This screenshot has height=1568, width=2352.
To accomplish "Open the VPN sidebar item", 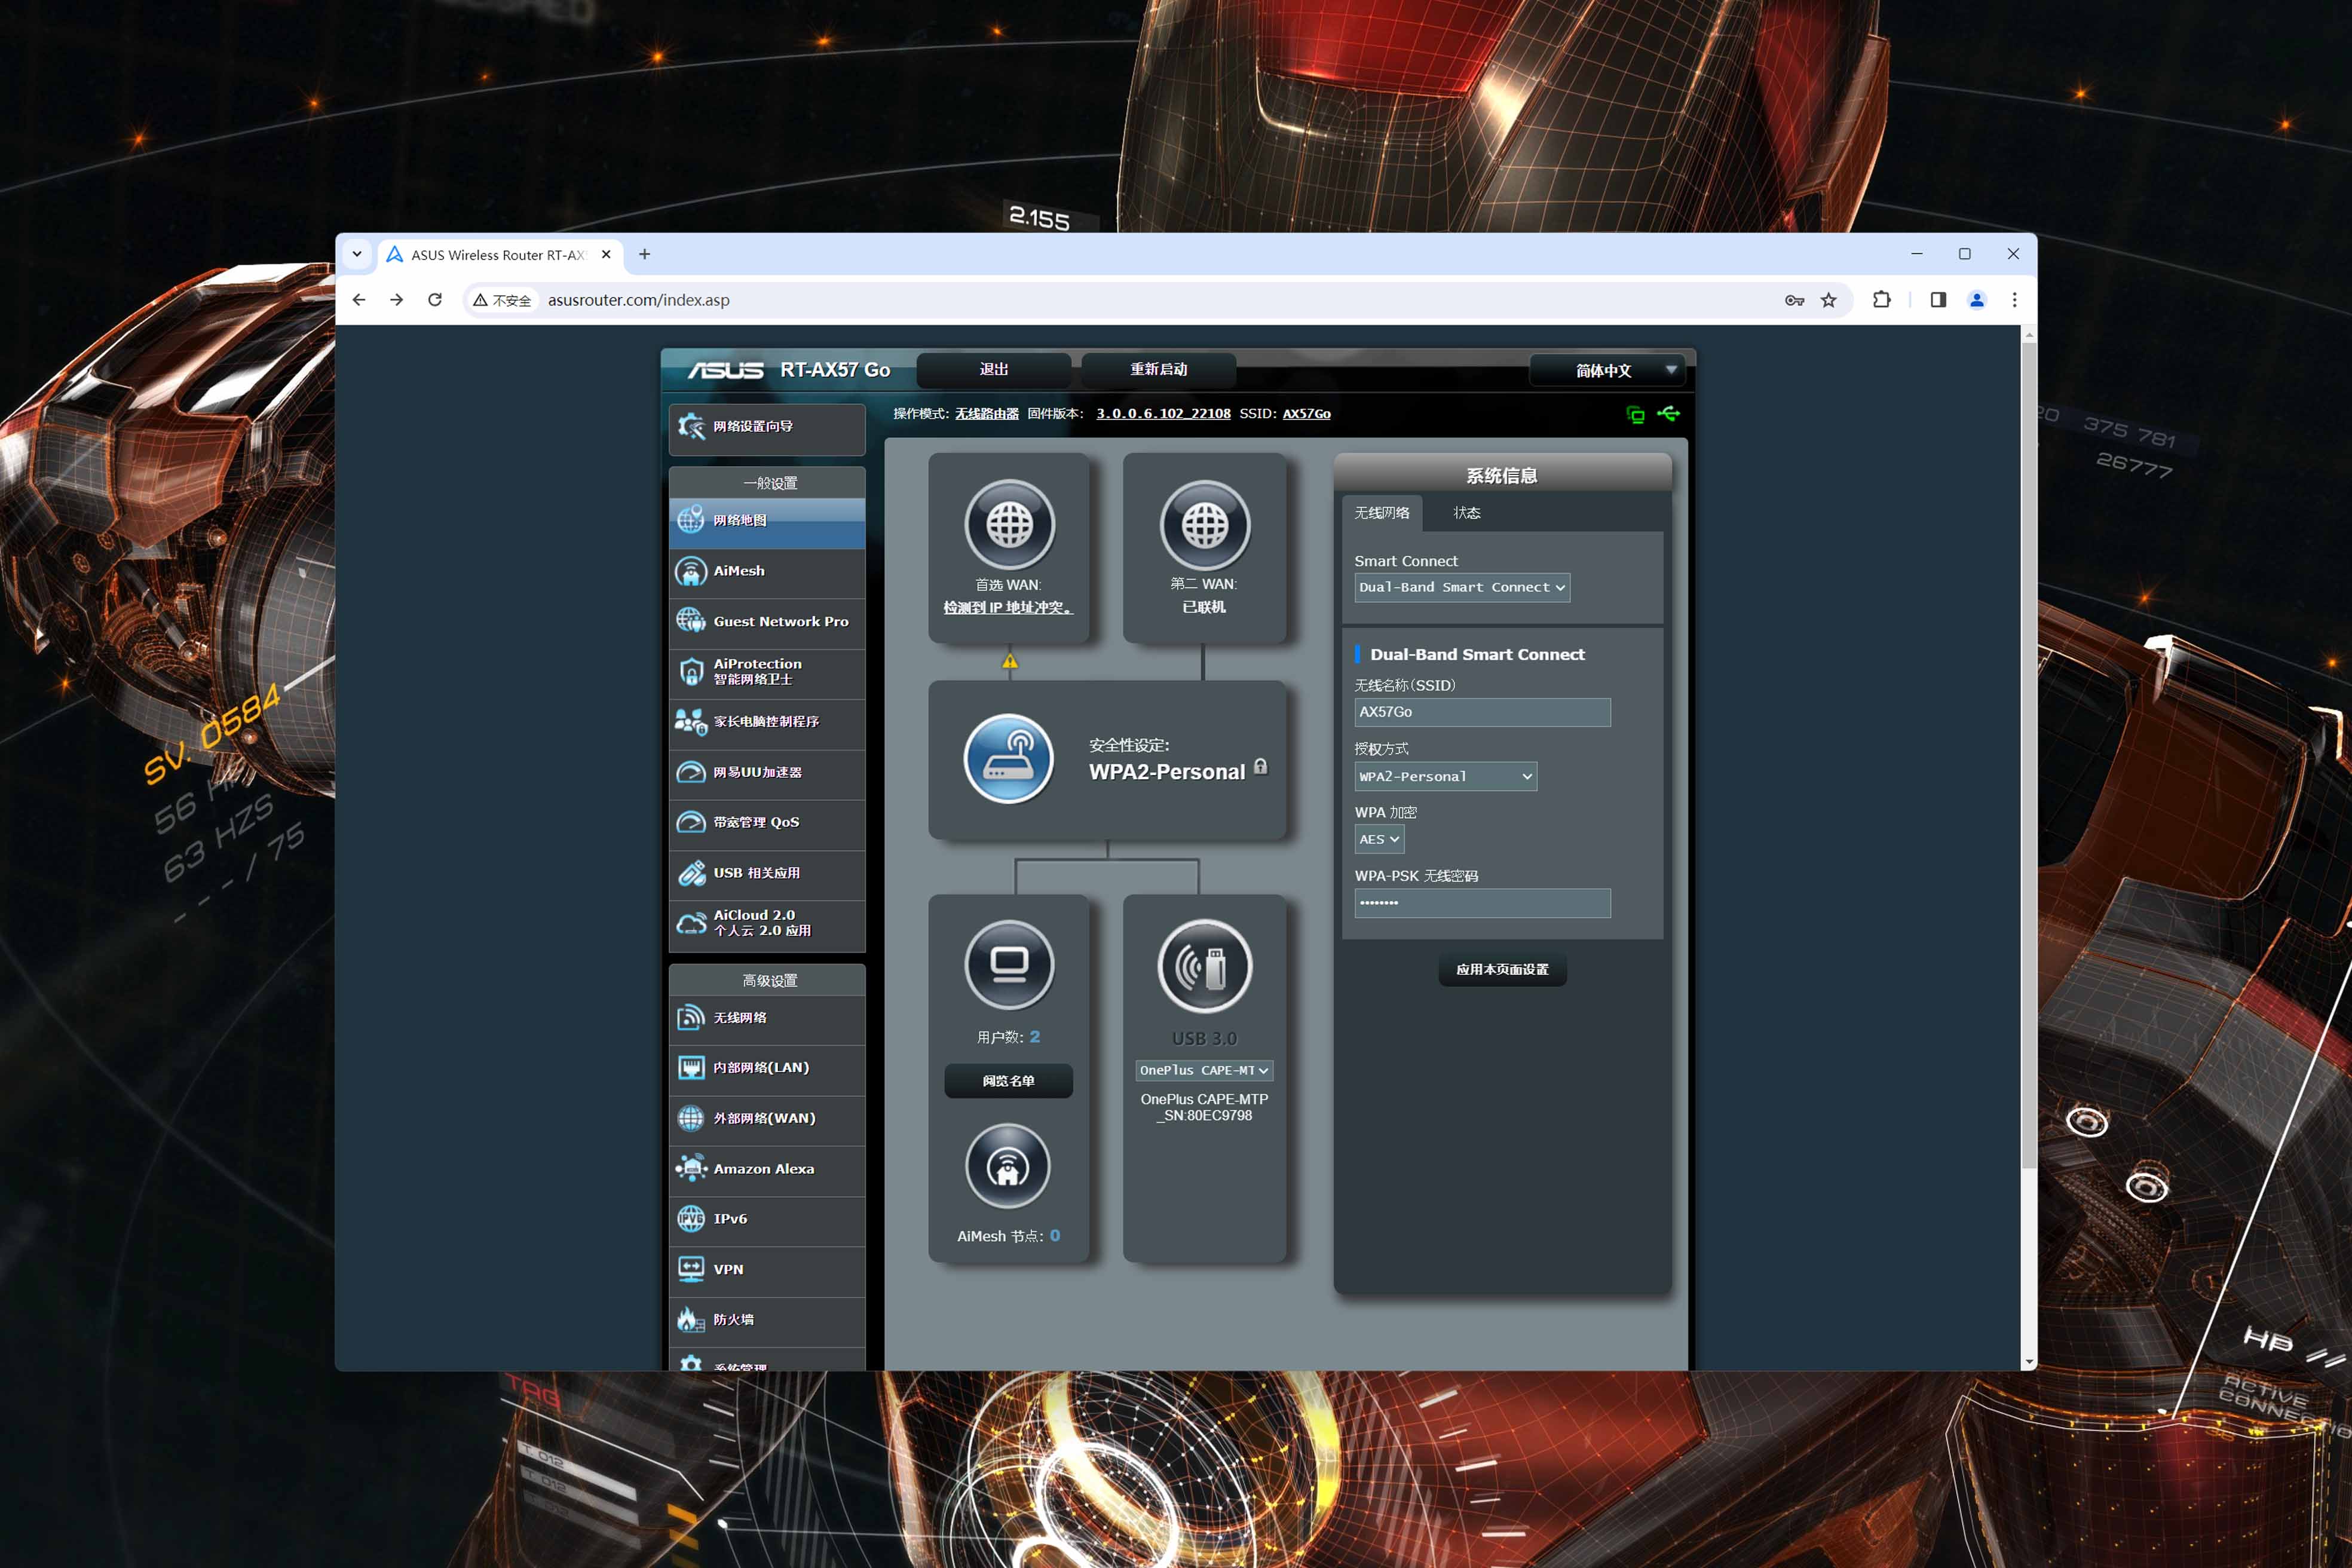I will click(x=767, y=1270).
